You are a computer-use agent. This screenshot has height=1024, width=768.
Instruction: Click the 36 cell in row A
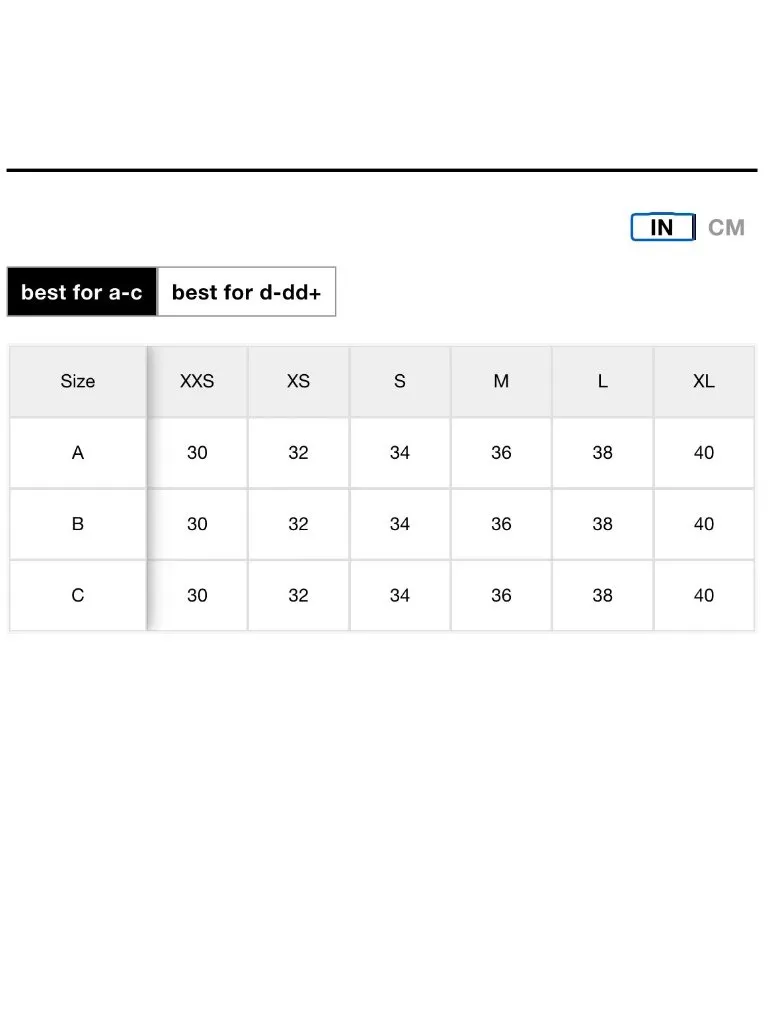(x=501, y=453)
